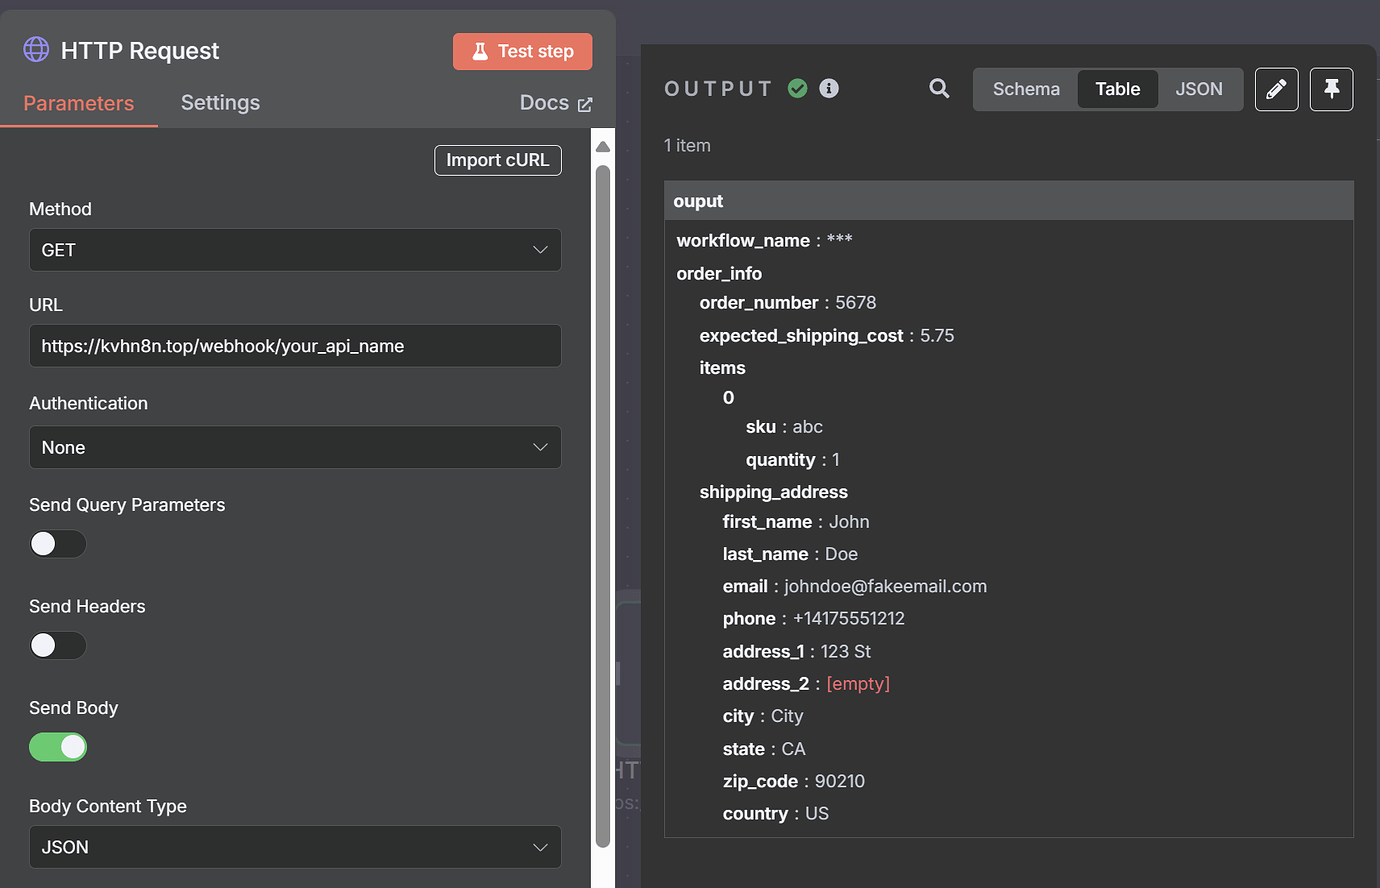Open the output search magnifier
This screenshot has width=1380, height=888.
(938, 88)
